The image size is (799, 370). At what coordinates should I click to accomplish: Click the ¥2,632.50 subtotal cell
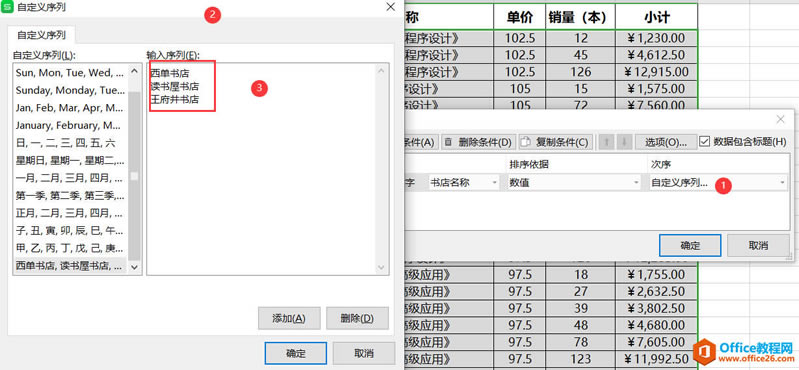tap(656, 292)
